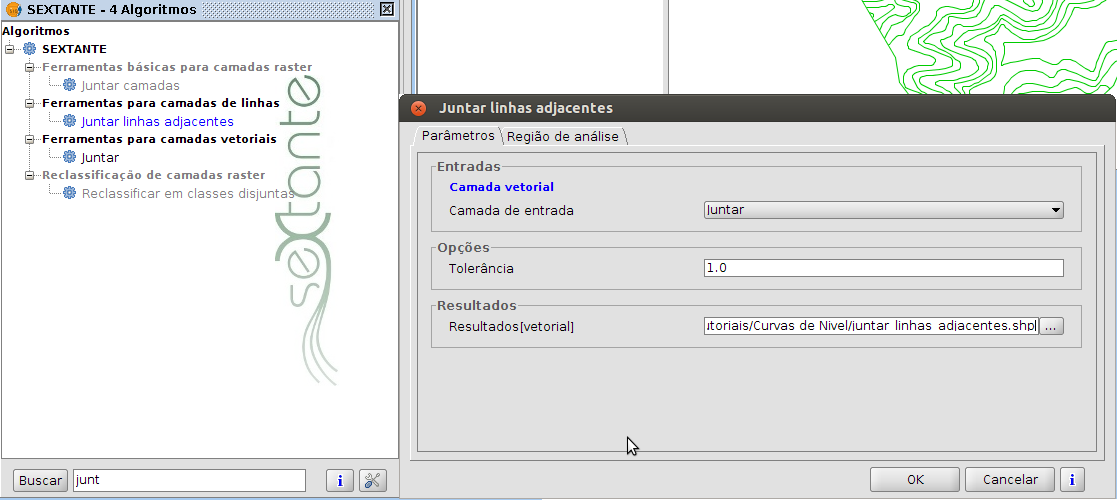Image resolution: width=1117 pixels, height=500 pixels.
Task: Click Ferramentas básicas para camadas raster label
Action: pyautogui.click(x=177, y=67)
